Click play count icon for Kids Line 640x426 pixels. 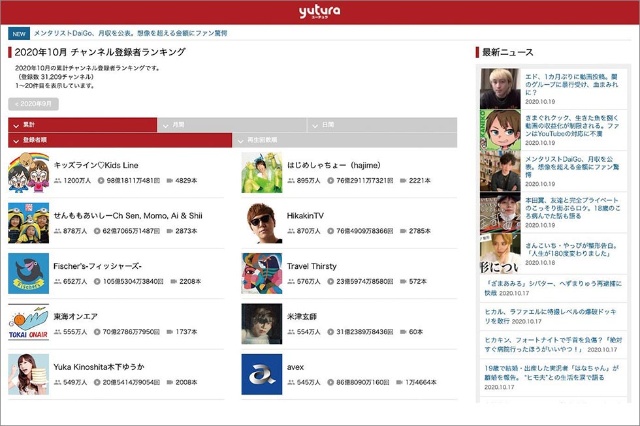click(x=101, y=180)
